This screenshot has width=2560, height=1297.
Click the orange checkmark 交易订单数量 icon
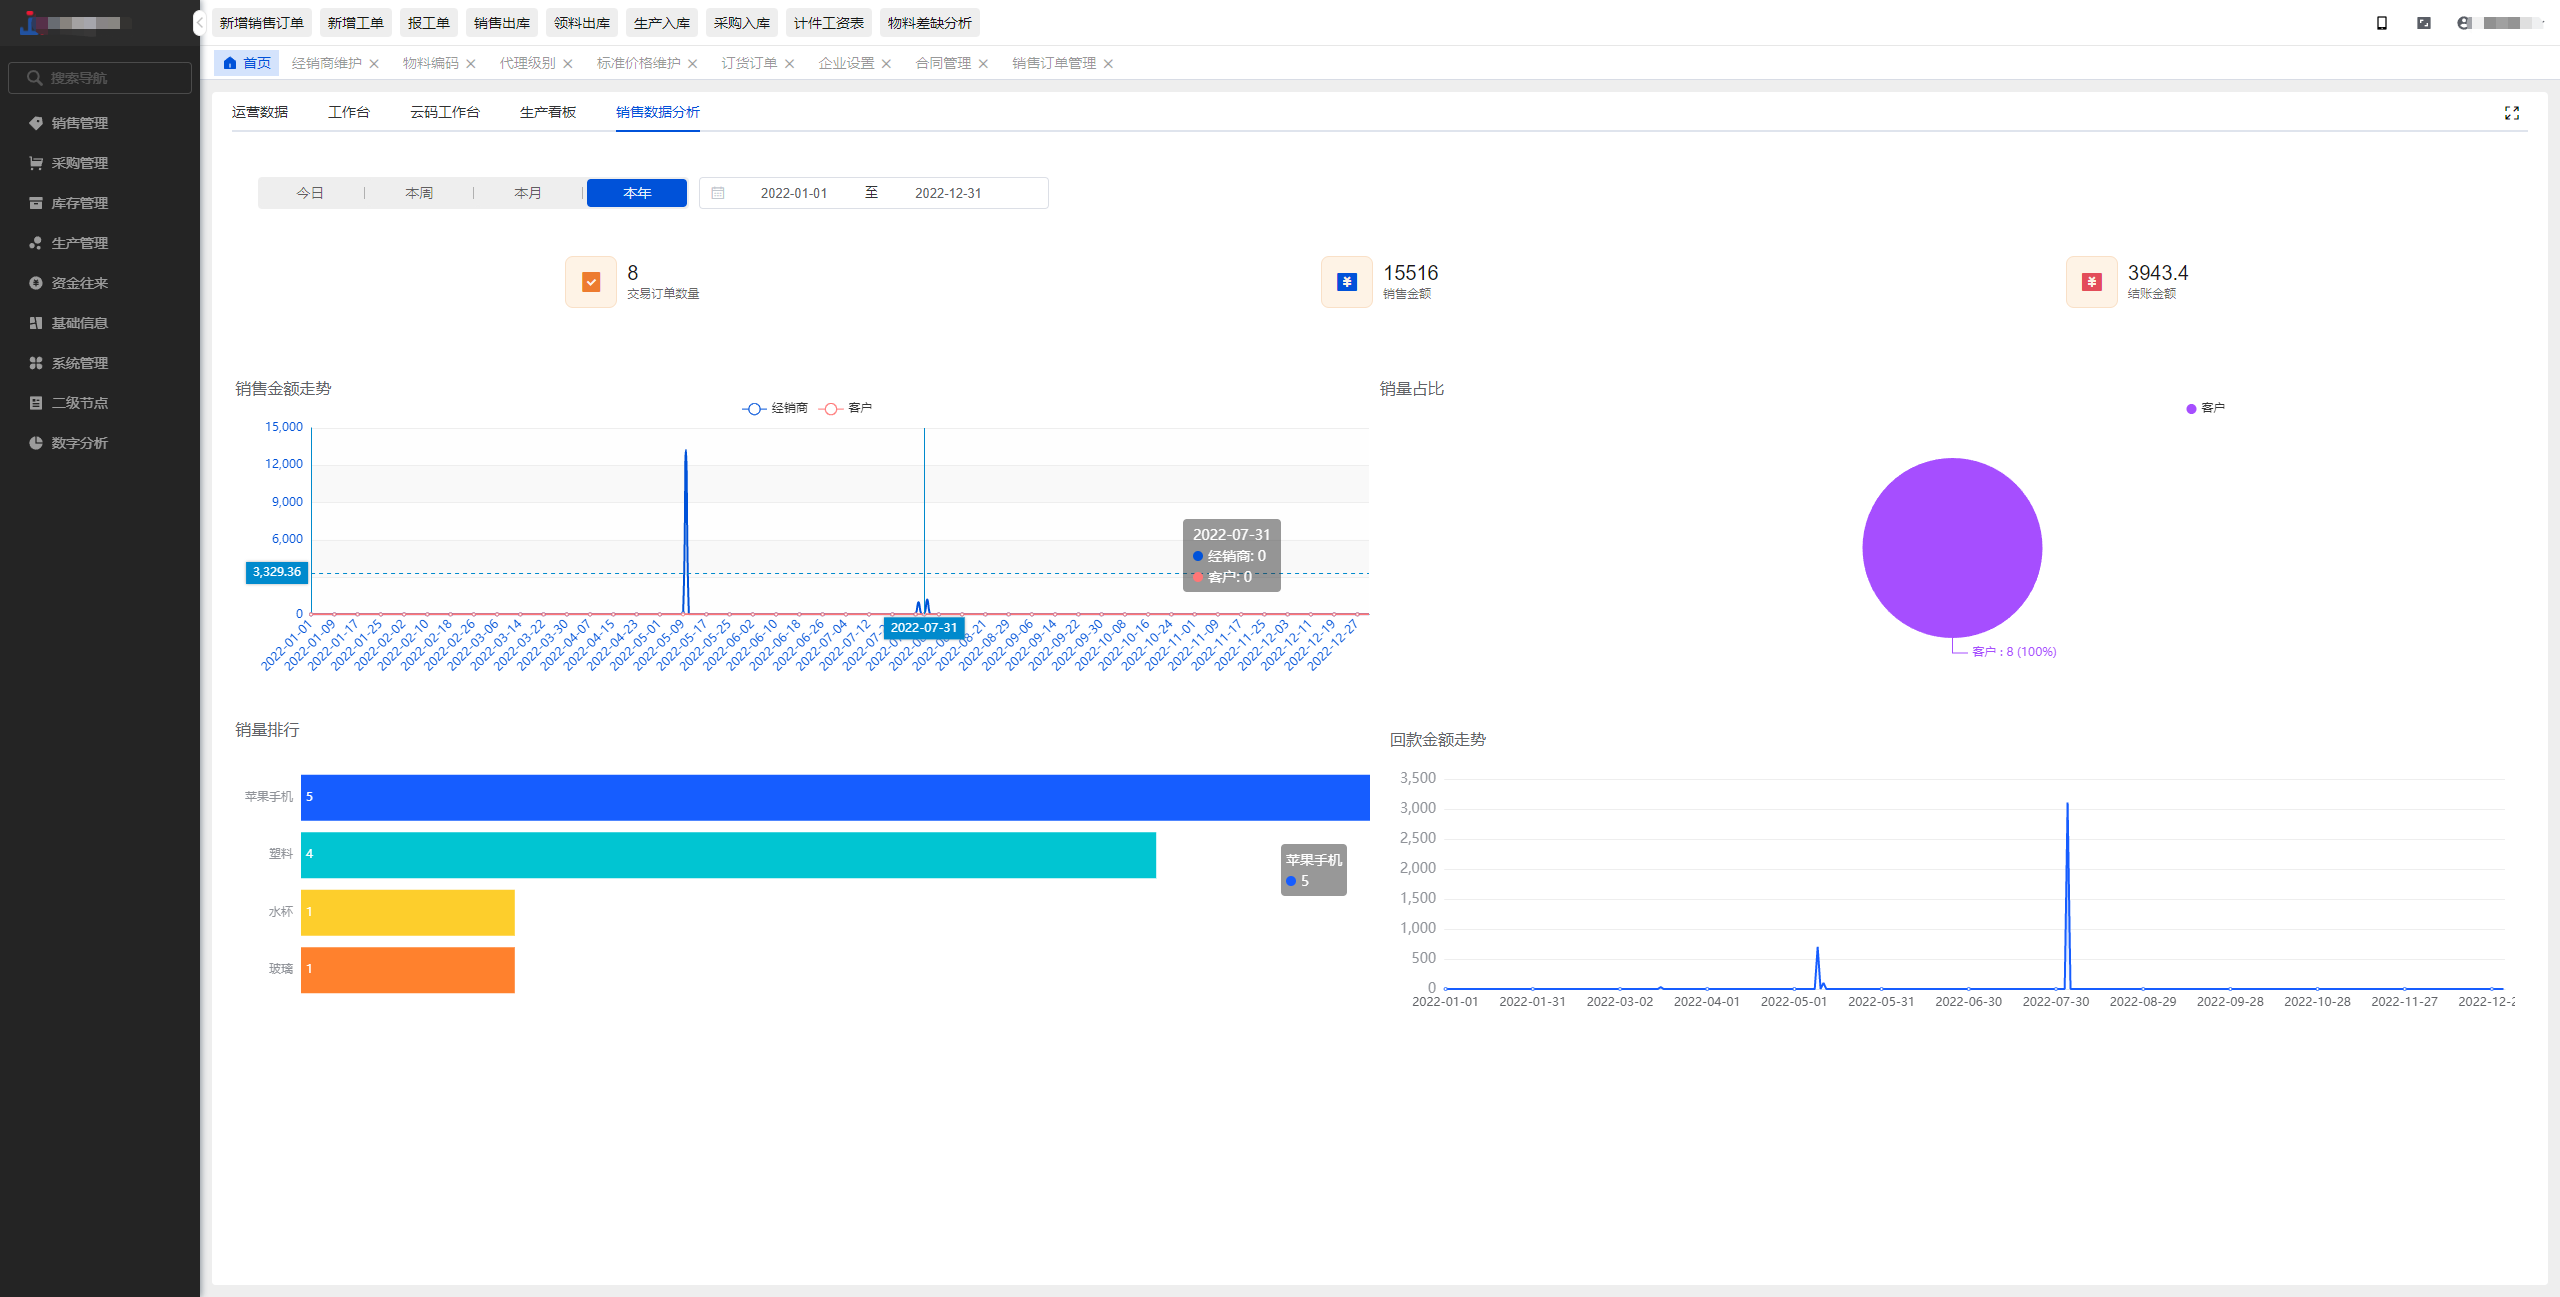(x=591, y=282)
